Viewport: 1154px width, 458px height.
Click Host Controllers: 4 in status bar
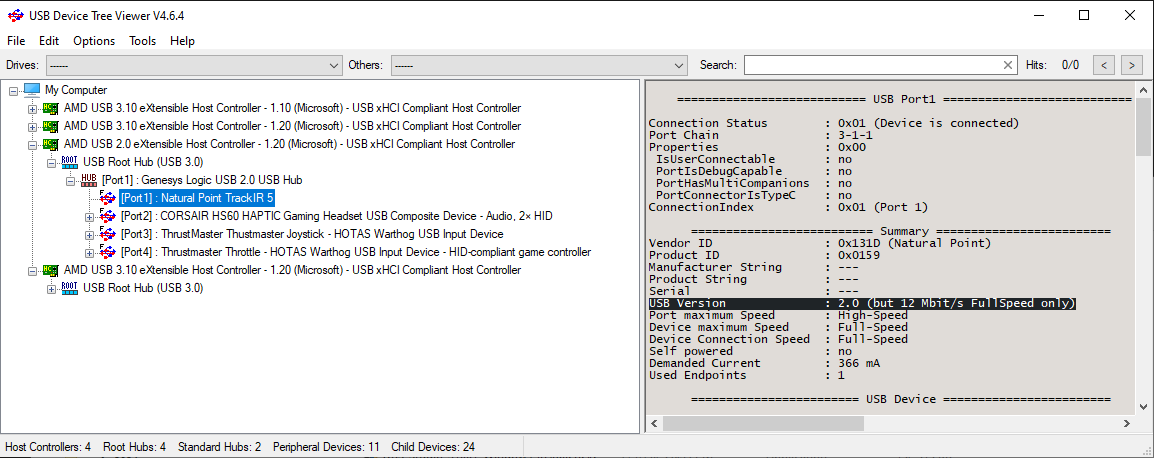coord(48,447)
